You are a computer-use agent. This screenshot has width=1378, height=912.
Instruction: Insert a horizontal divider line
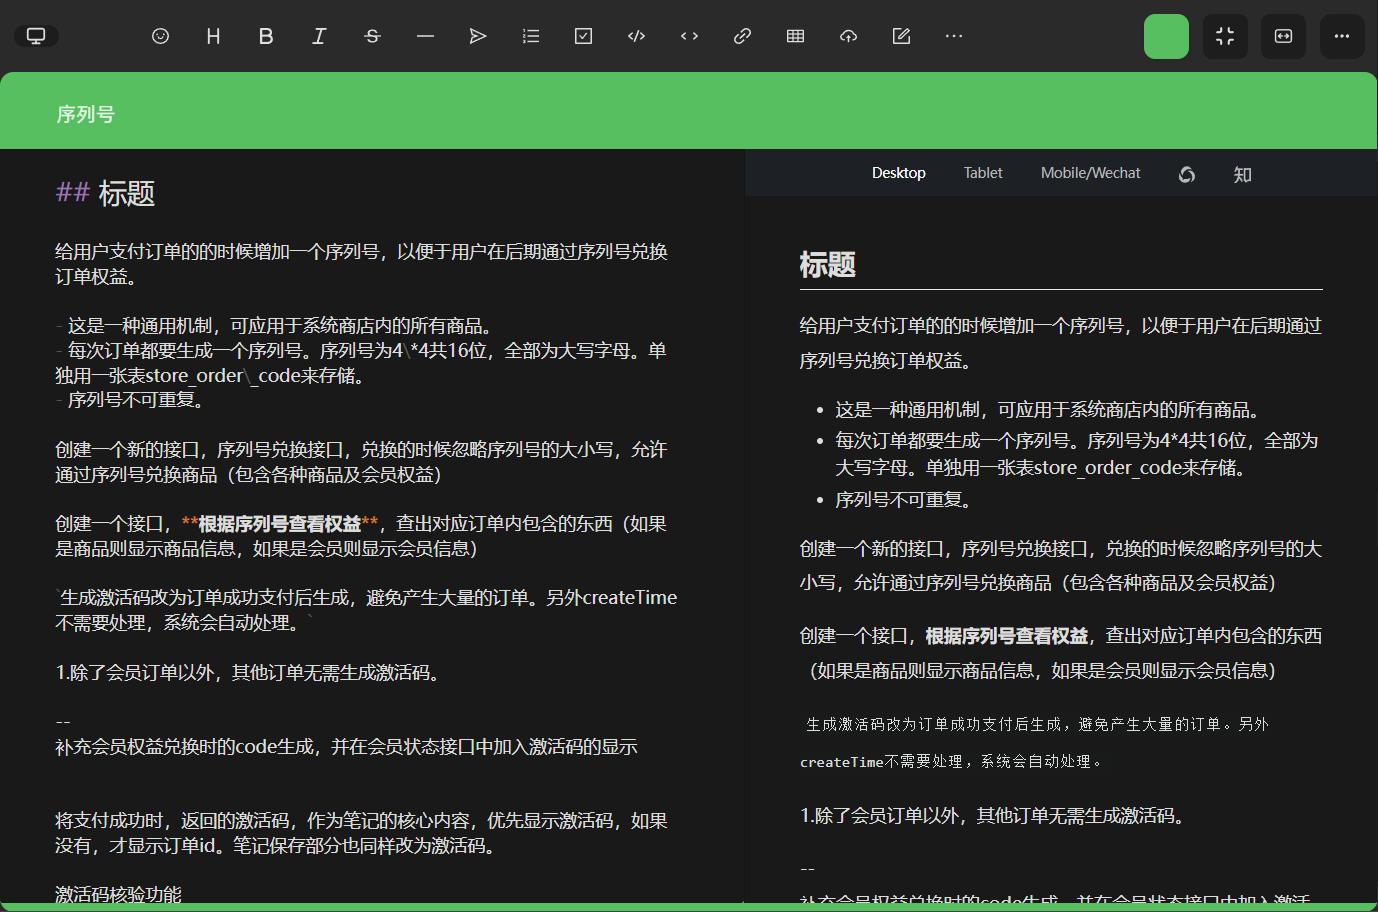pos(424,36)
